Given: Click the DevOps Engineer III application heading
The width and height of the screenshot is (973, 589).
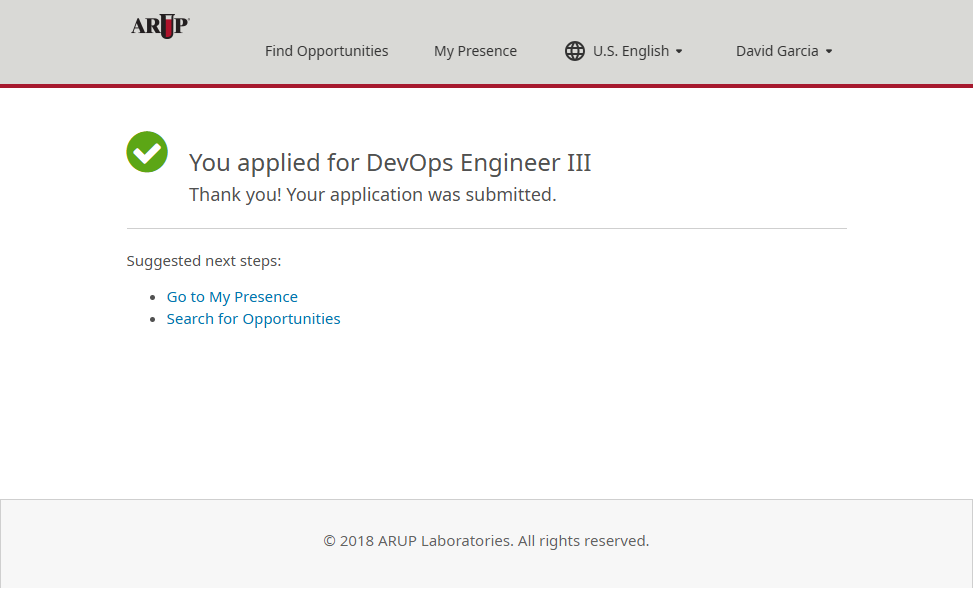Looking at the screenshot, I should tap(390, 163).
